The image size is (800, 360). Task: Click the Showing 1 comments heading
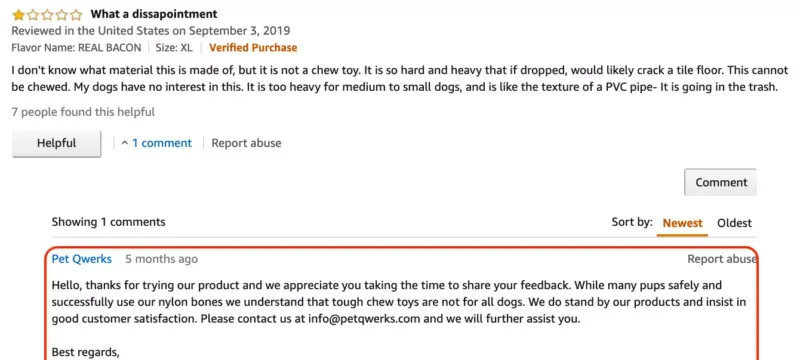pyautogui.click(x=108, y=222)
